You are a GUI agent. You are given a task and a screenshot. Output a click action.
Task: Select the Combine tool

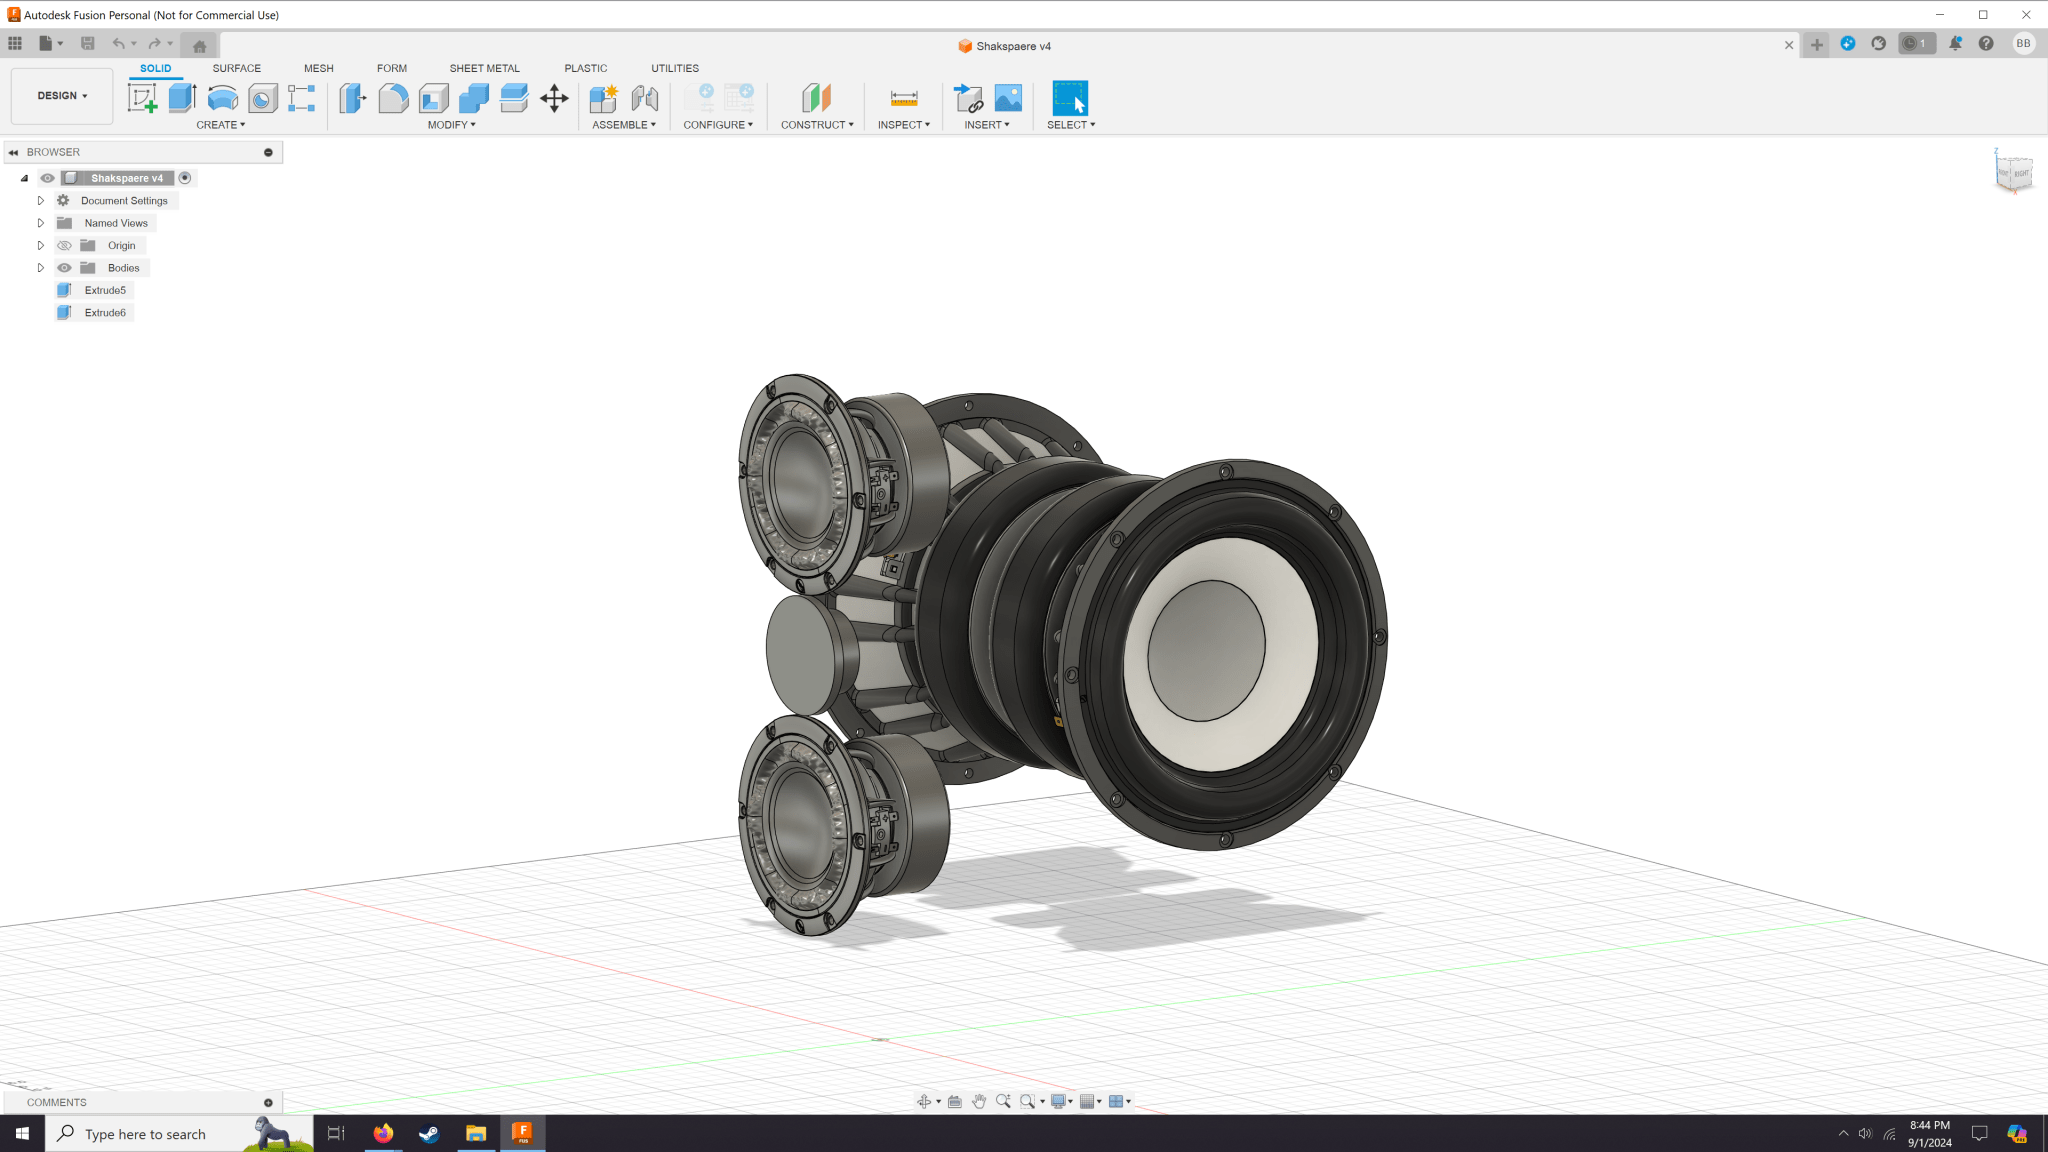tap(473, 98)
